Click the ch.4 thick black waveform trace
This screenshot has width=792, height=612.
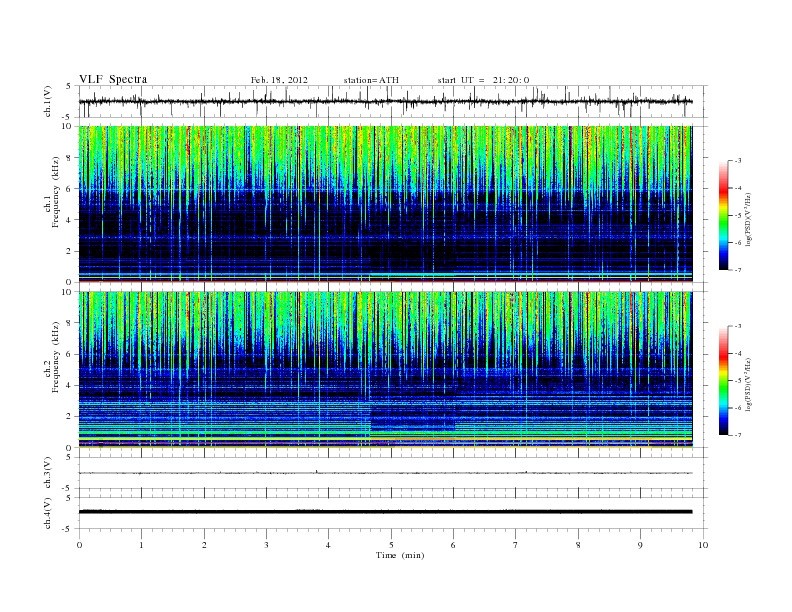click(385, 512)
